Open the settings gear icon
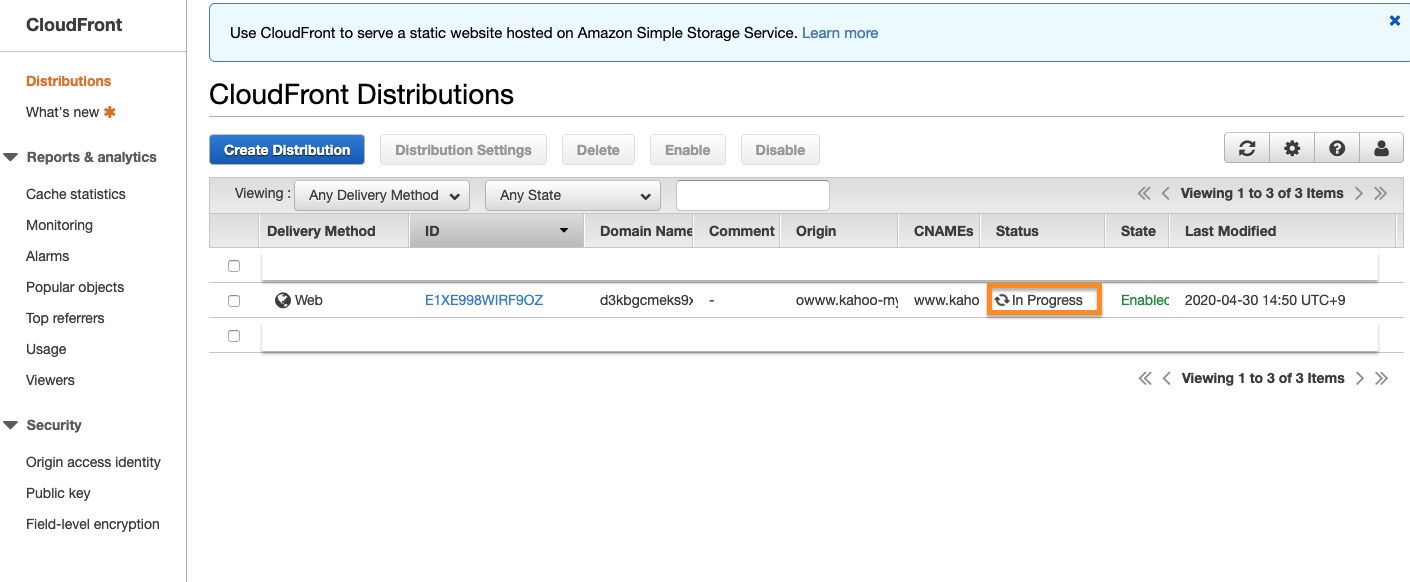 click(1292, 149)
